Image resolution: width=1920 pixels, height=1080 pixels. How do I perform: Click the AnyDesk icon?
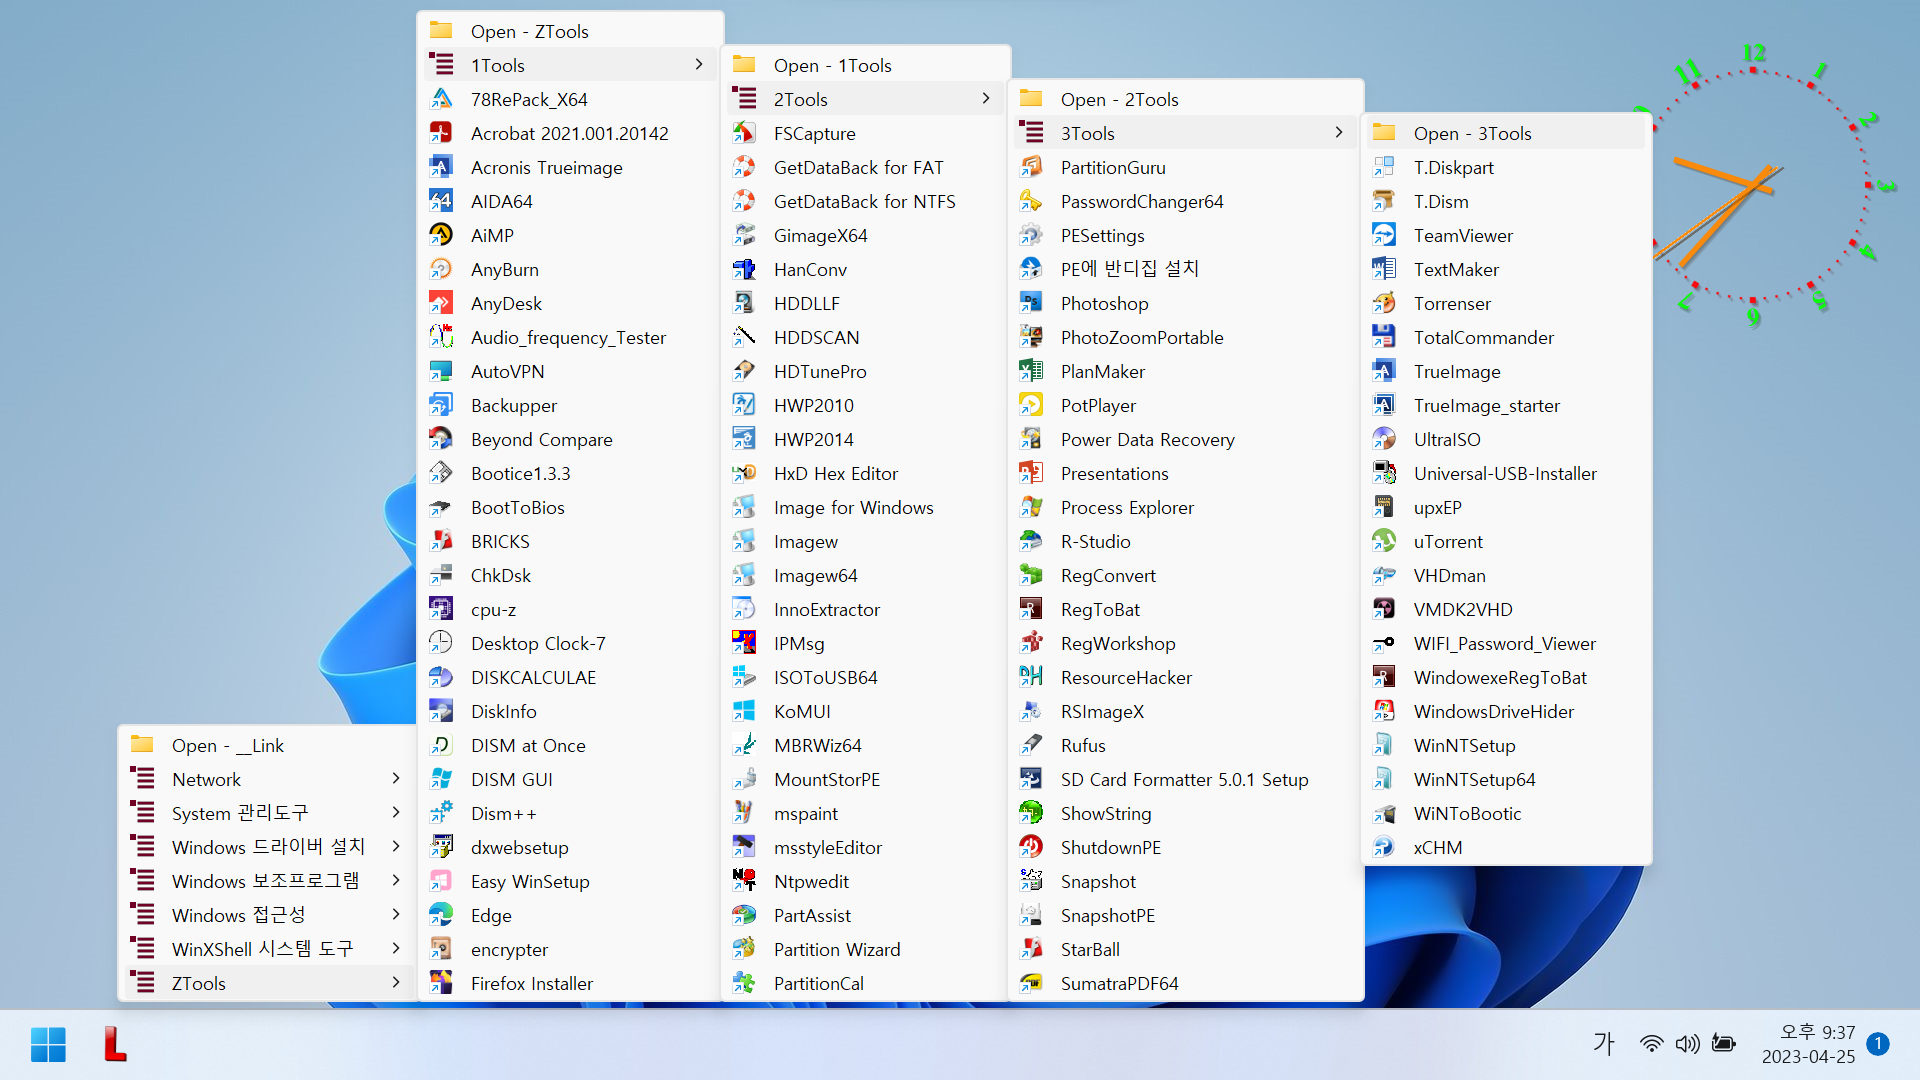pyautogui.click(x=441, y=303)
